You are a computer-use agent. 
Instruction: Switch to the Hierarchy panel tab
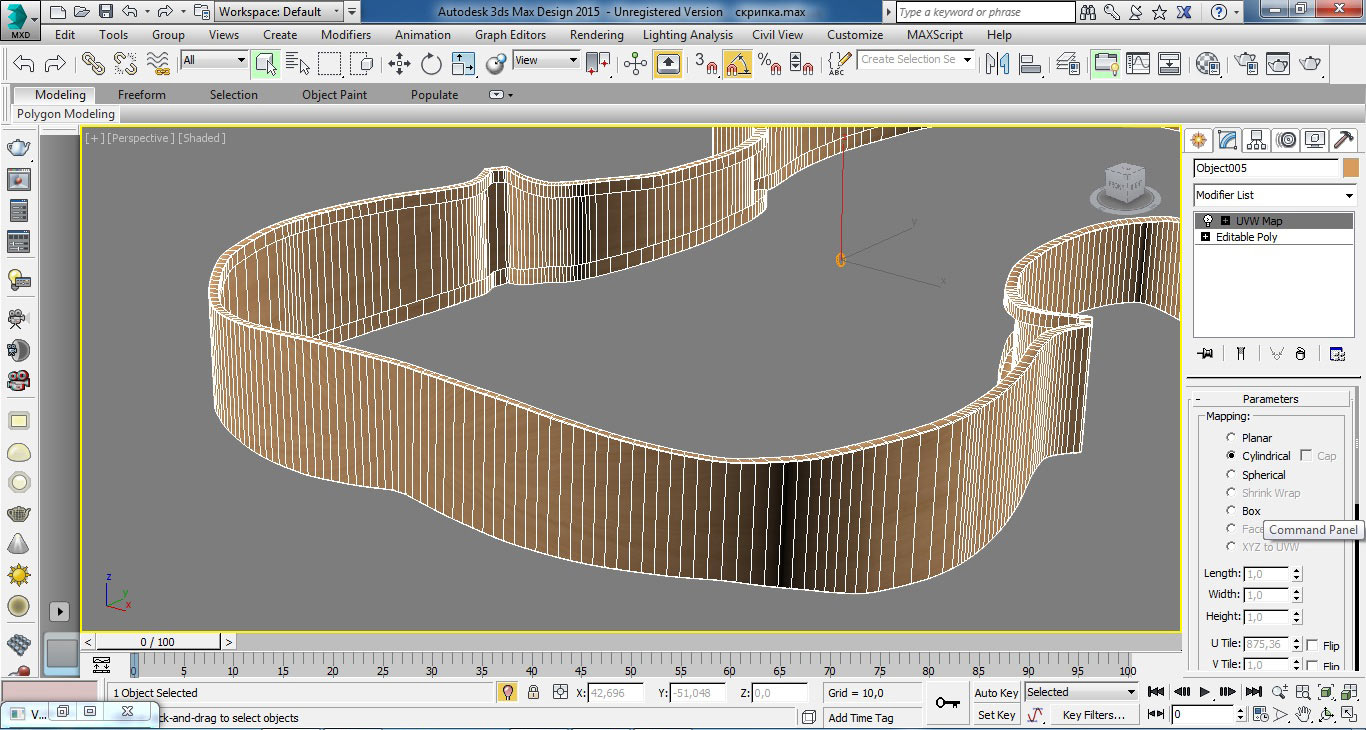point(1257,140)
